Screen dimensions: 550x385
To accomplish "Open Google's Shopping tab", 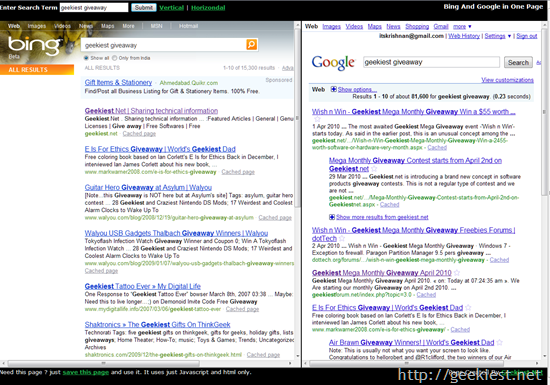I will coord(417,26).
